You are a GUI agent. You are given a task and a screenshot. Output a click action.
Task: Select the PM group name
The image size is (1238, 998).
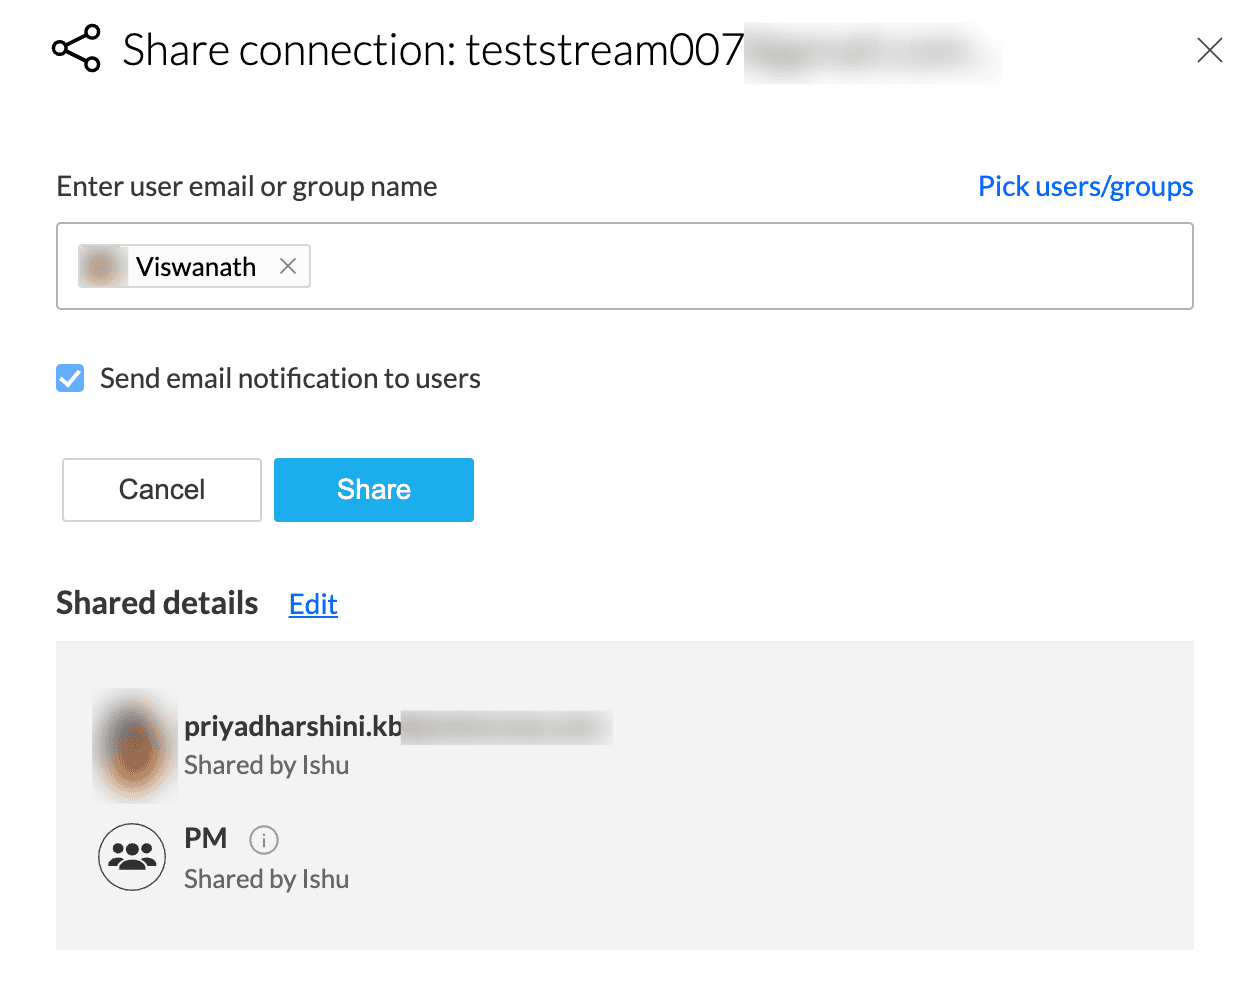coord(206,838)
